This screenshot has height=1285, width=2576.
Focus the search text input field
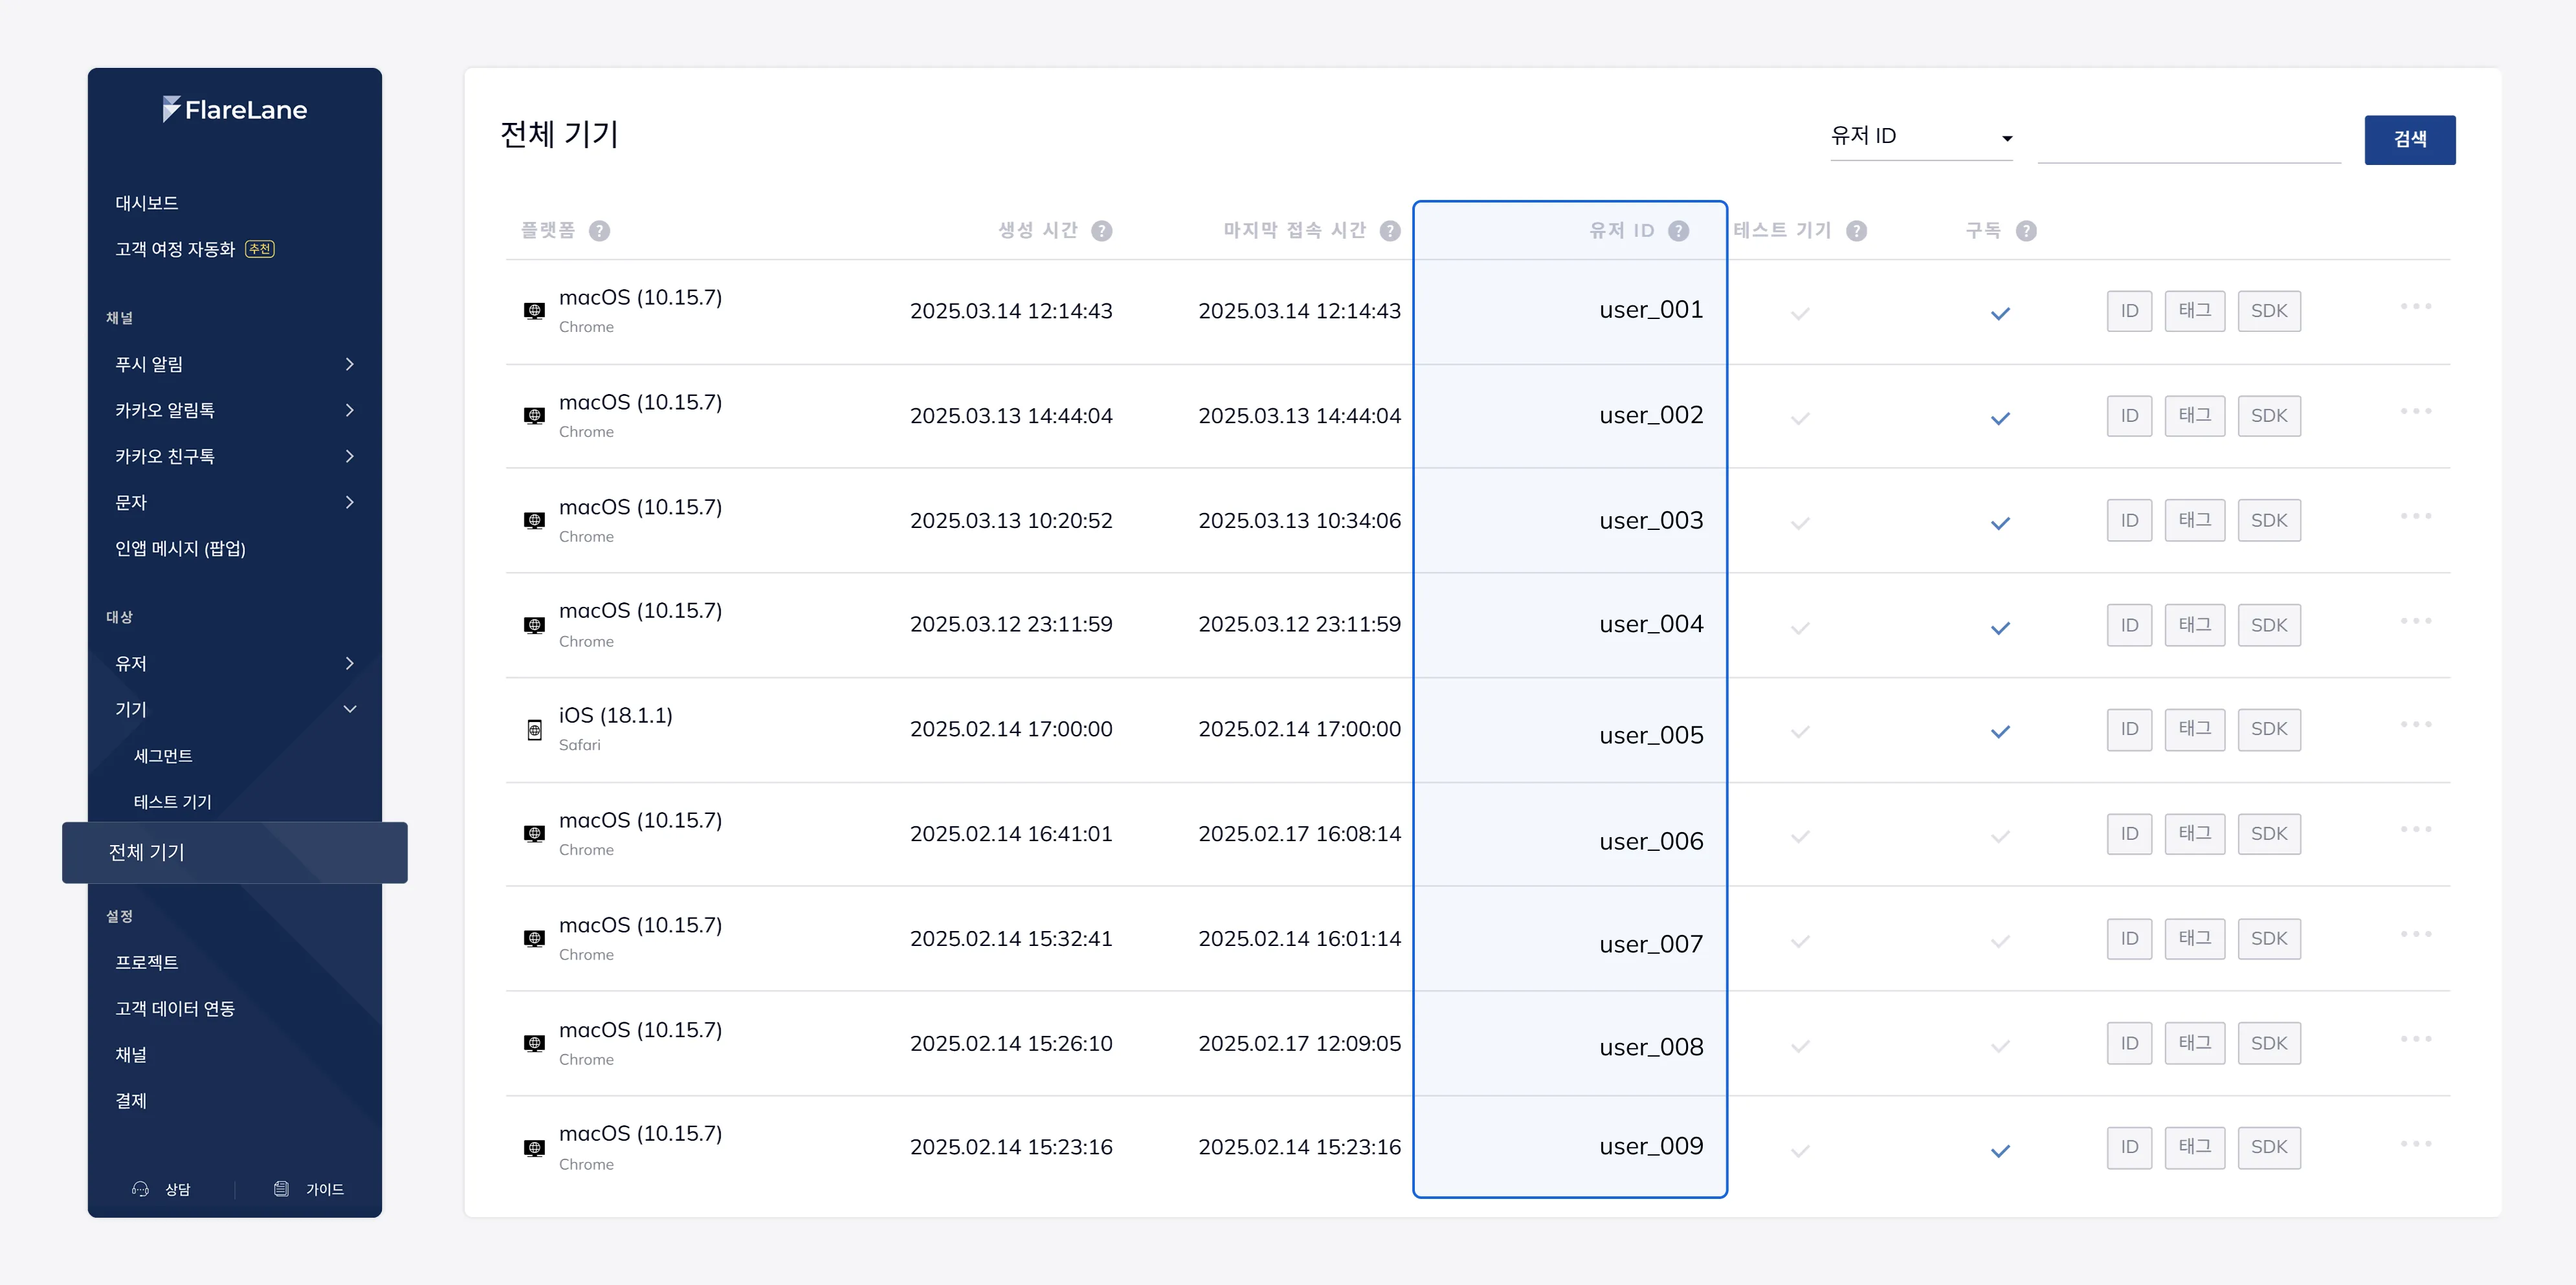click(x=2189, y=139)
